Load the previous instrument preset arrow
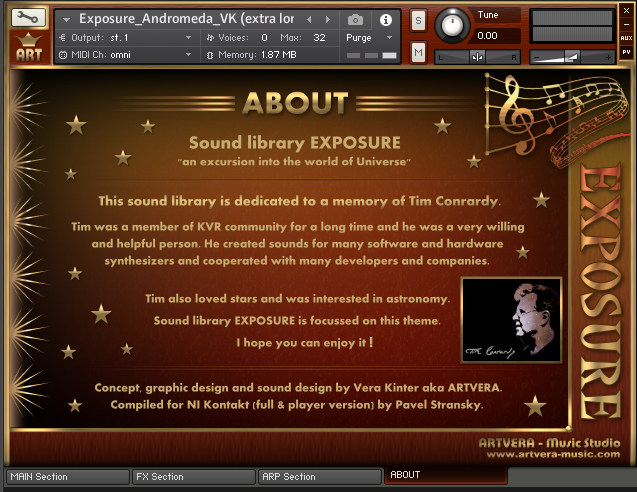The width and height of the screenshot is (637, 492). (x=309, y=19)
